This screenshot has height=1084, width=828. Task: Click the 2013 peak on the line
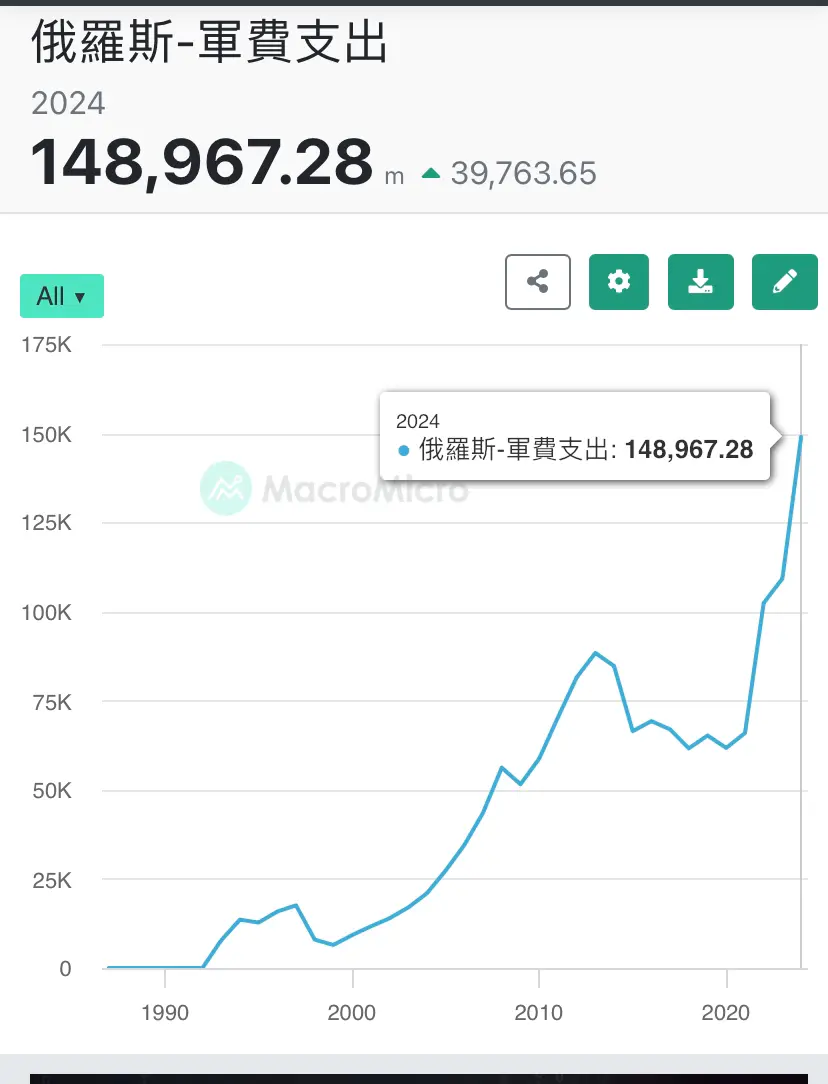pos(595,653)
